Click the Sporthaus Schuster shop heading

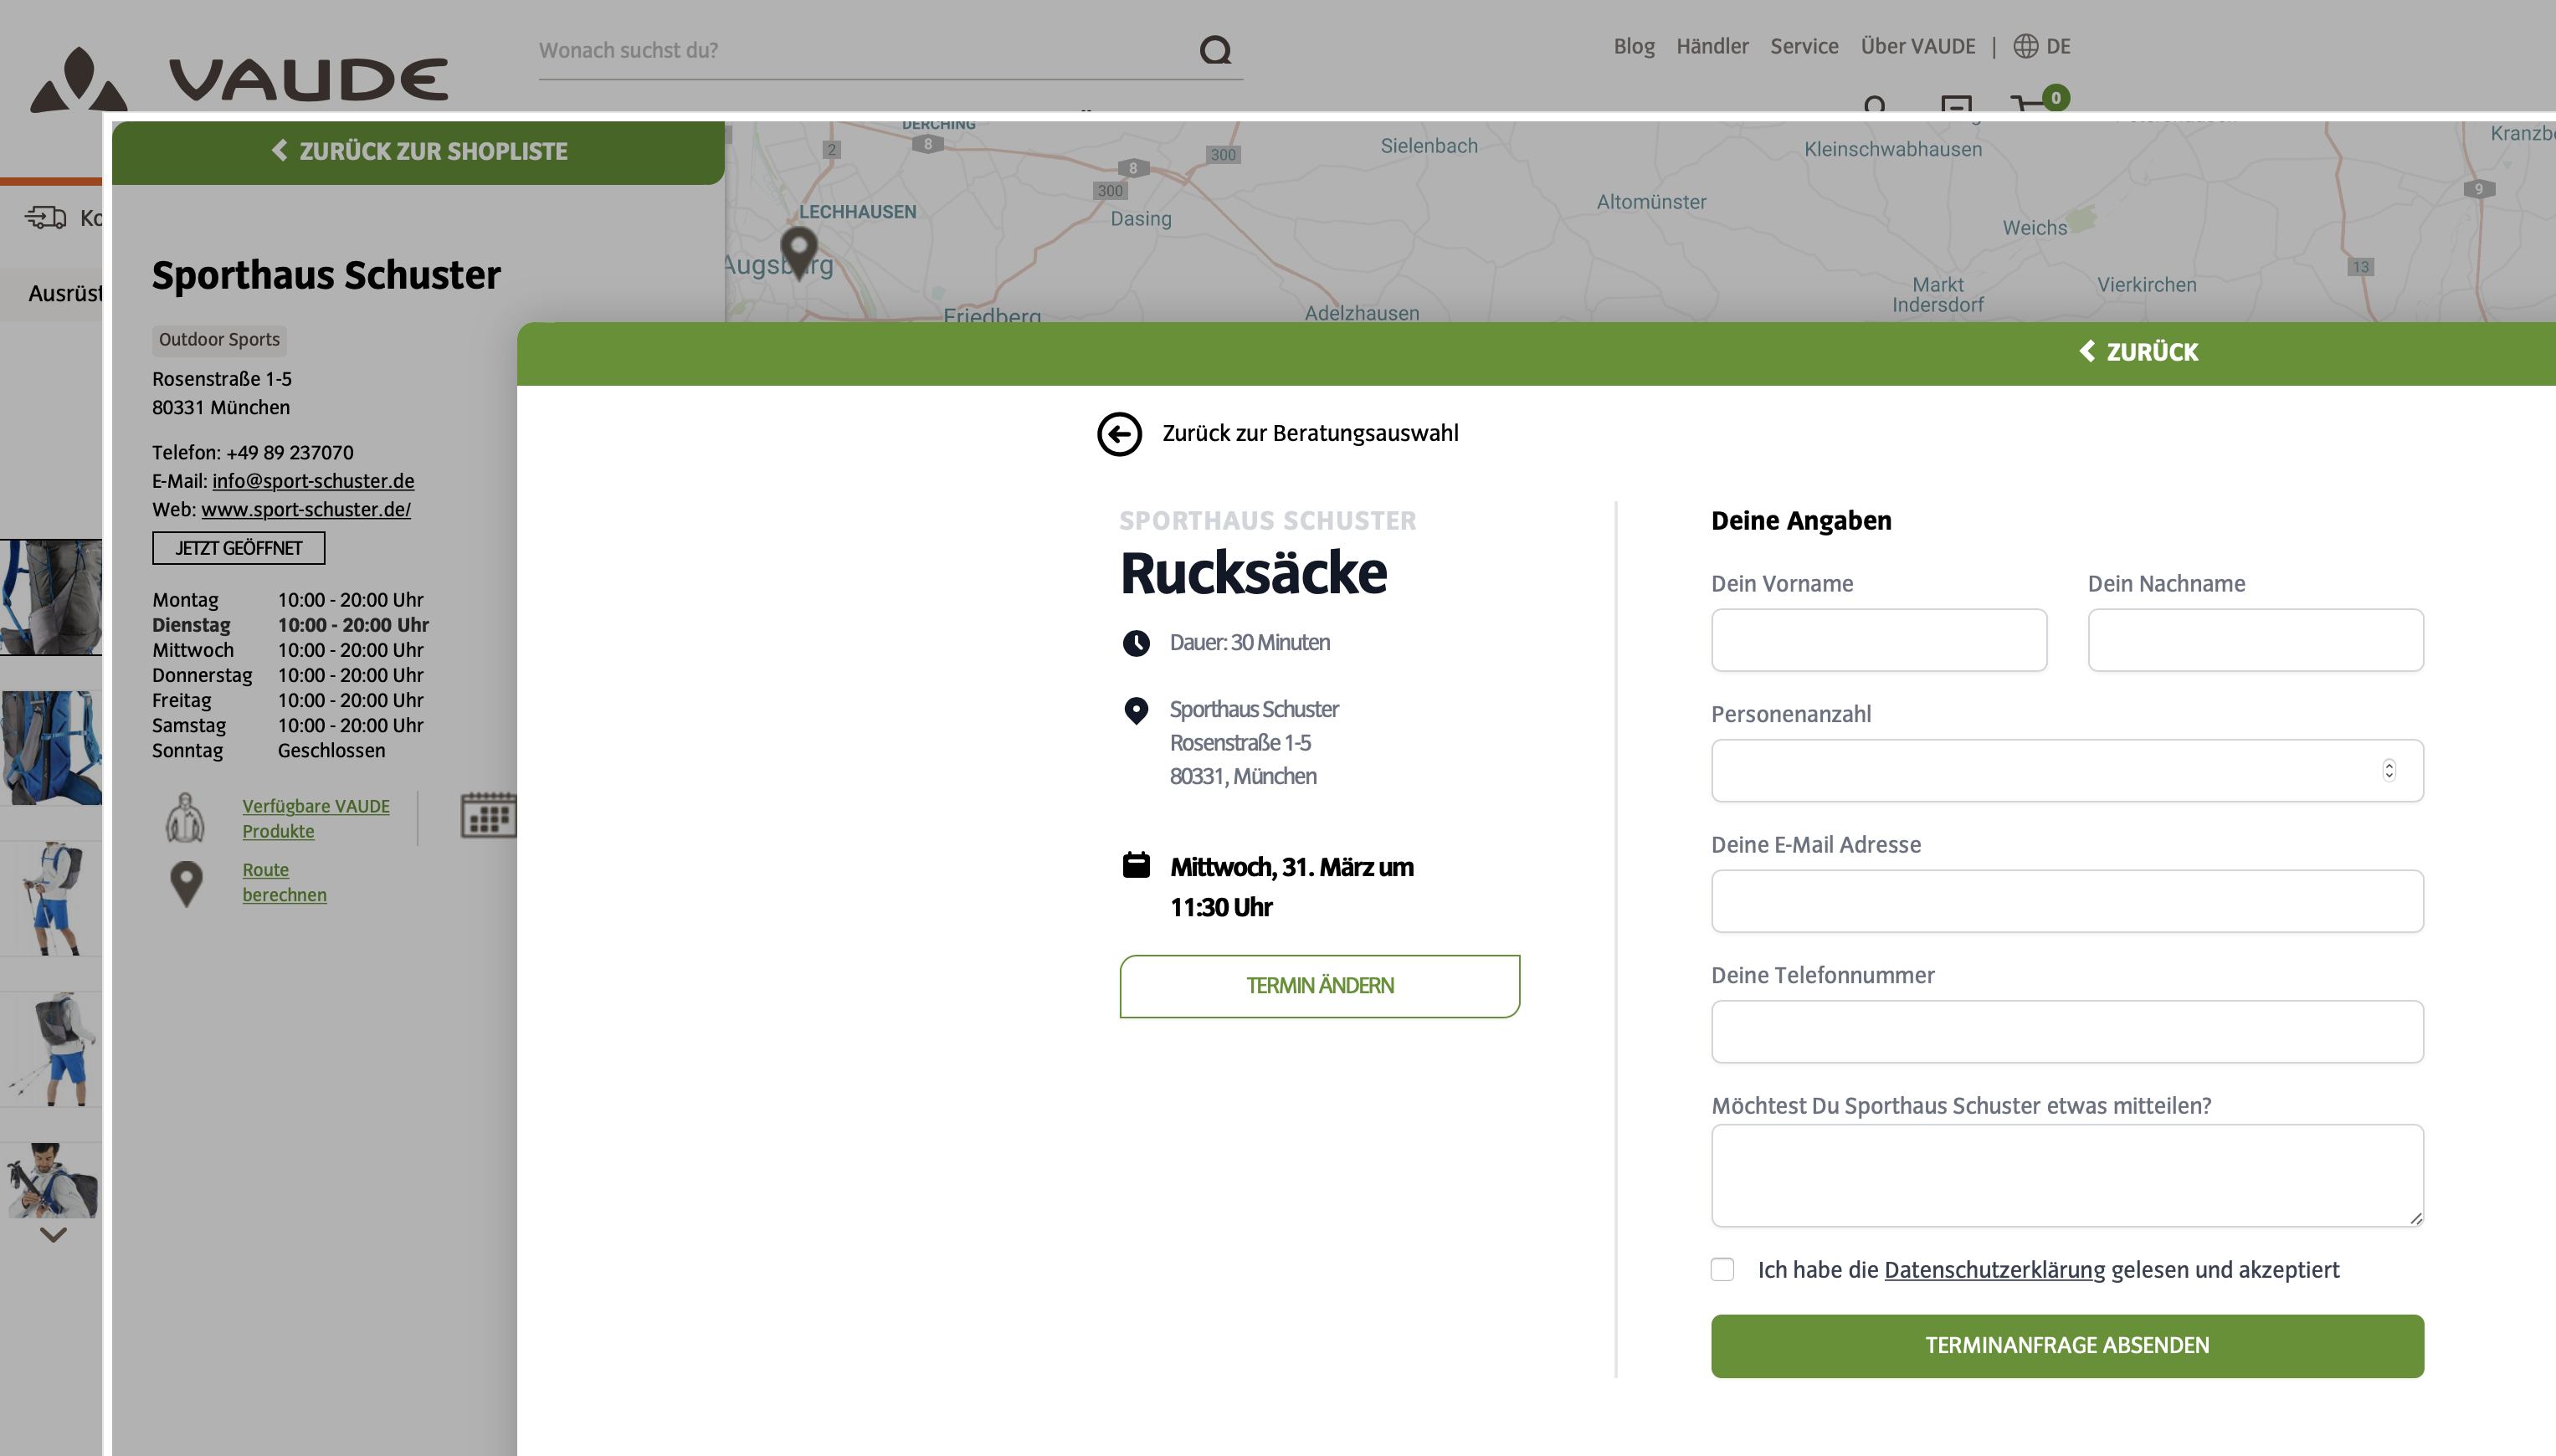pyautogui.click(x=326, y=275)
